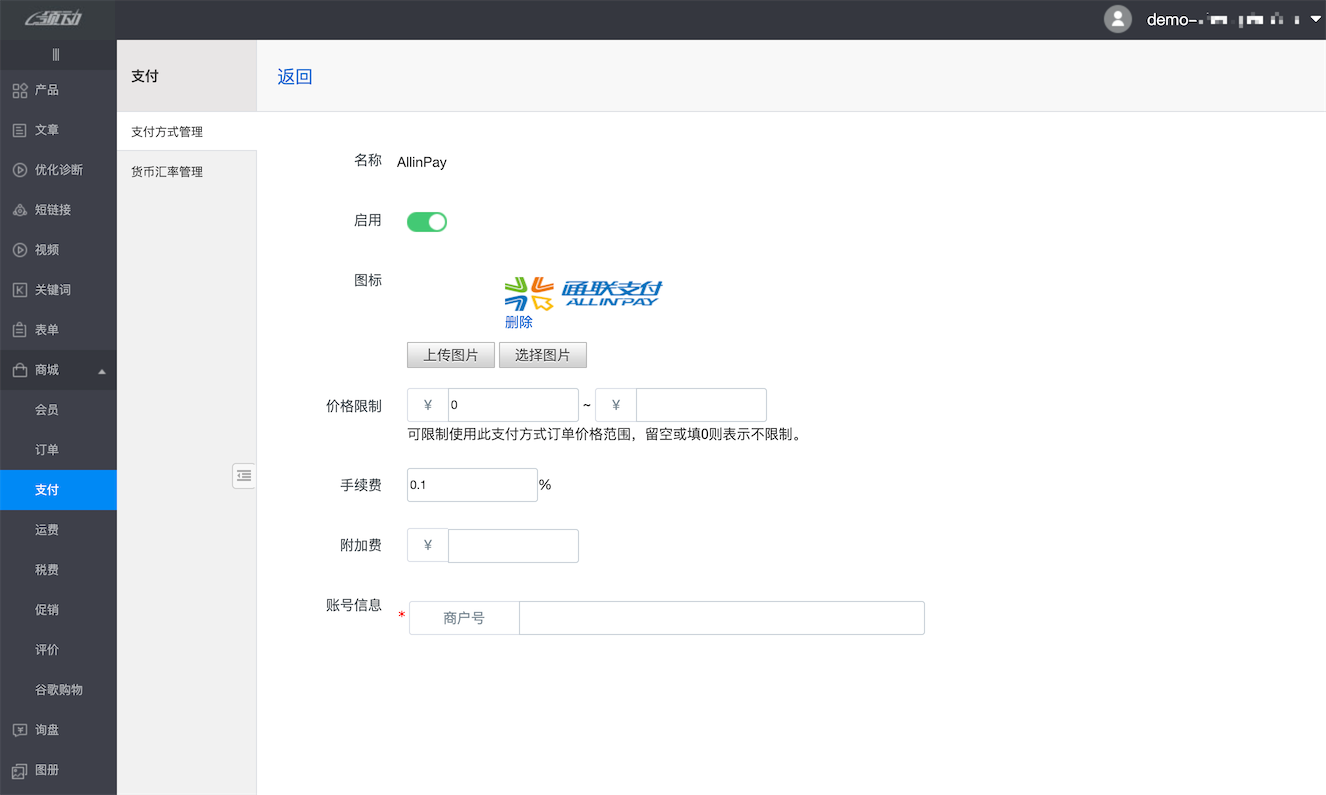This screenshot has width=1326, height=795.
Task: Click the user avatar in top bar
Action: pyautogui.click(x=1118, y=18)
